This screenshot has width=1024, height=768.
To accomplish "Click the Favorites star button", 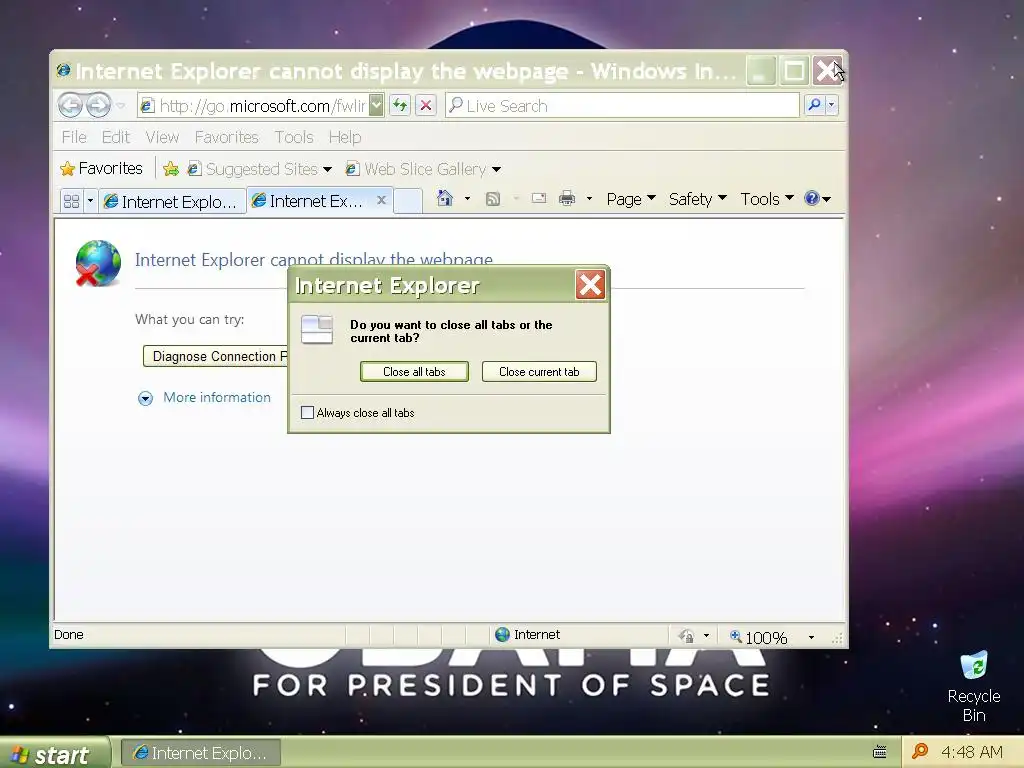I will coord(101,168).
